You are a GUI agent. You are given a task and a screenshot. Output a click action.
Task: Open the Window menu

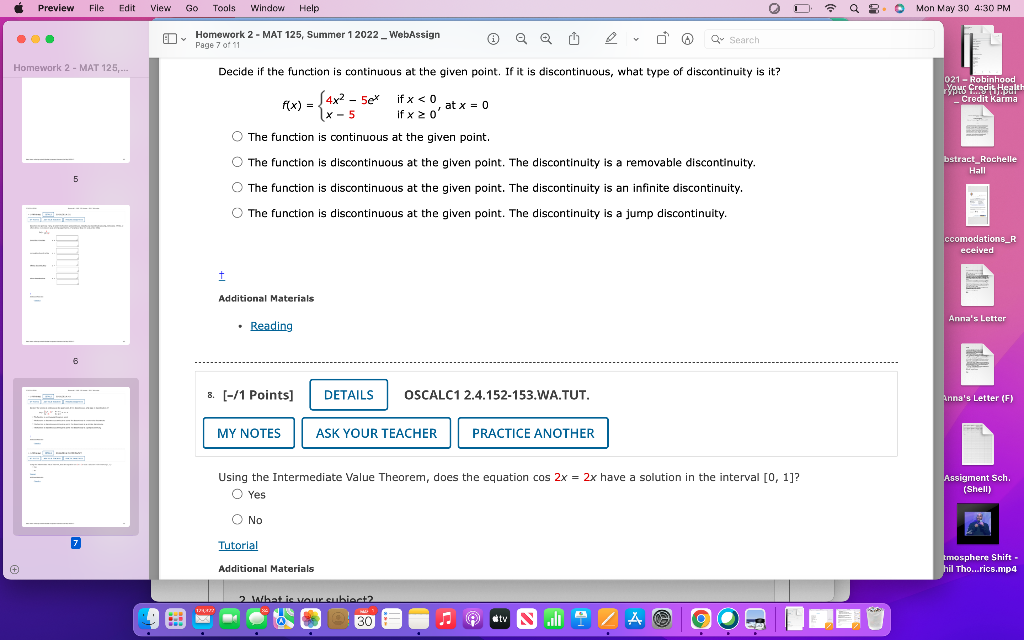tap(267, 8)
